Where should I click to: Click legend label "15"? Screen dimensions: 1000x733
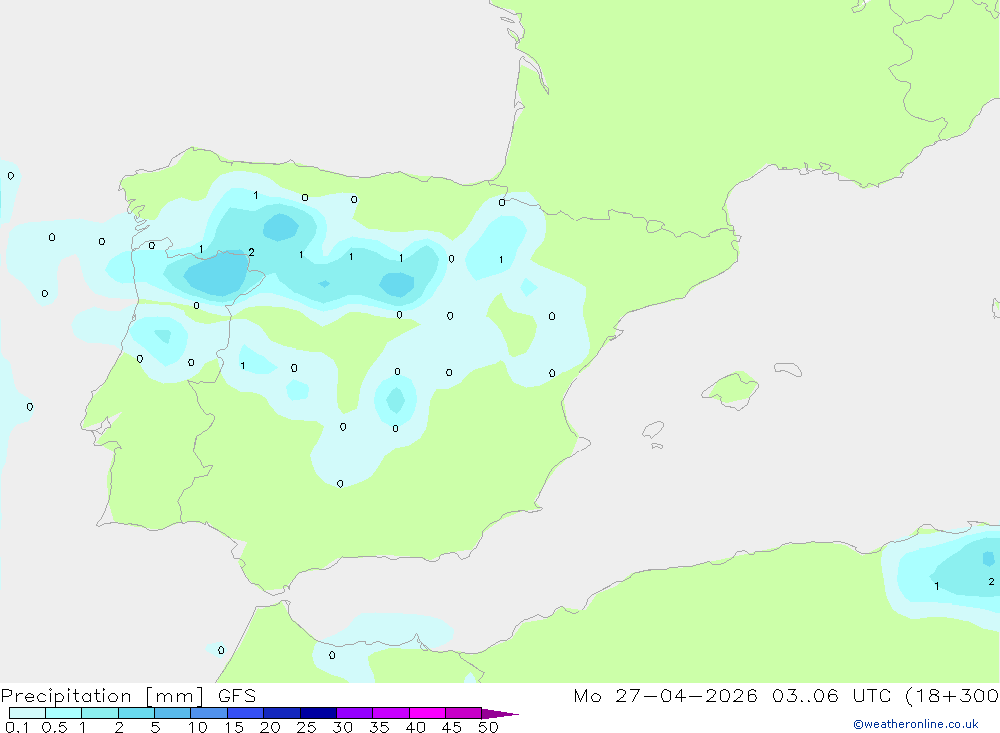(233, 727)
